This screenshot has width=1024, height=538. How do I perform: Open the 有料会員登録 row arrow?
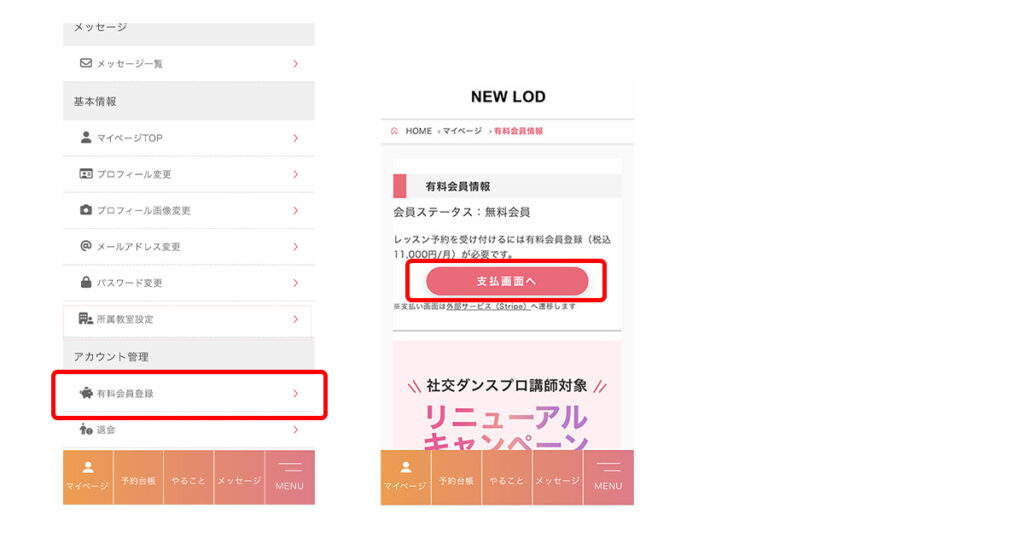pos(295,393)
